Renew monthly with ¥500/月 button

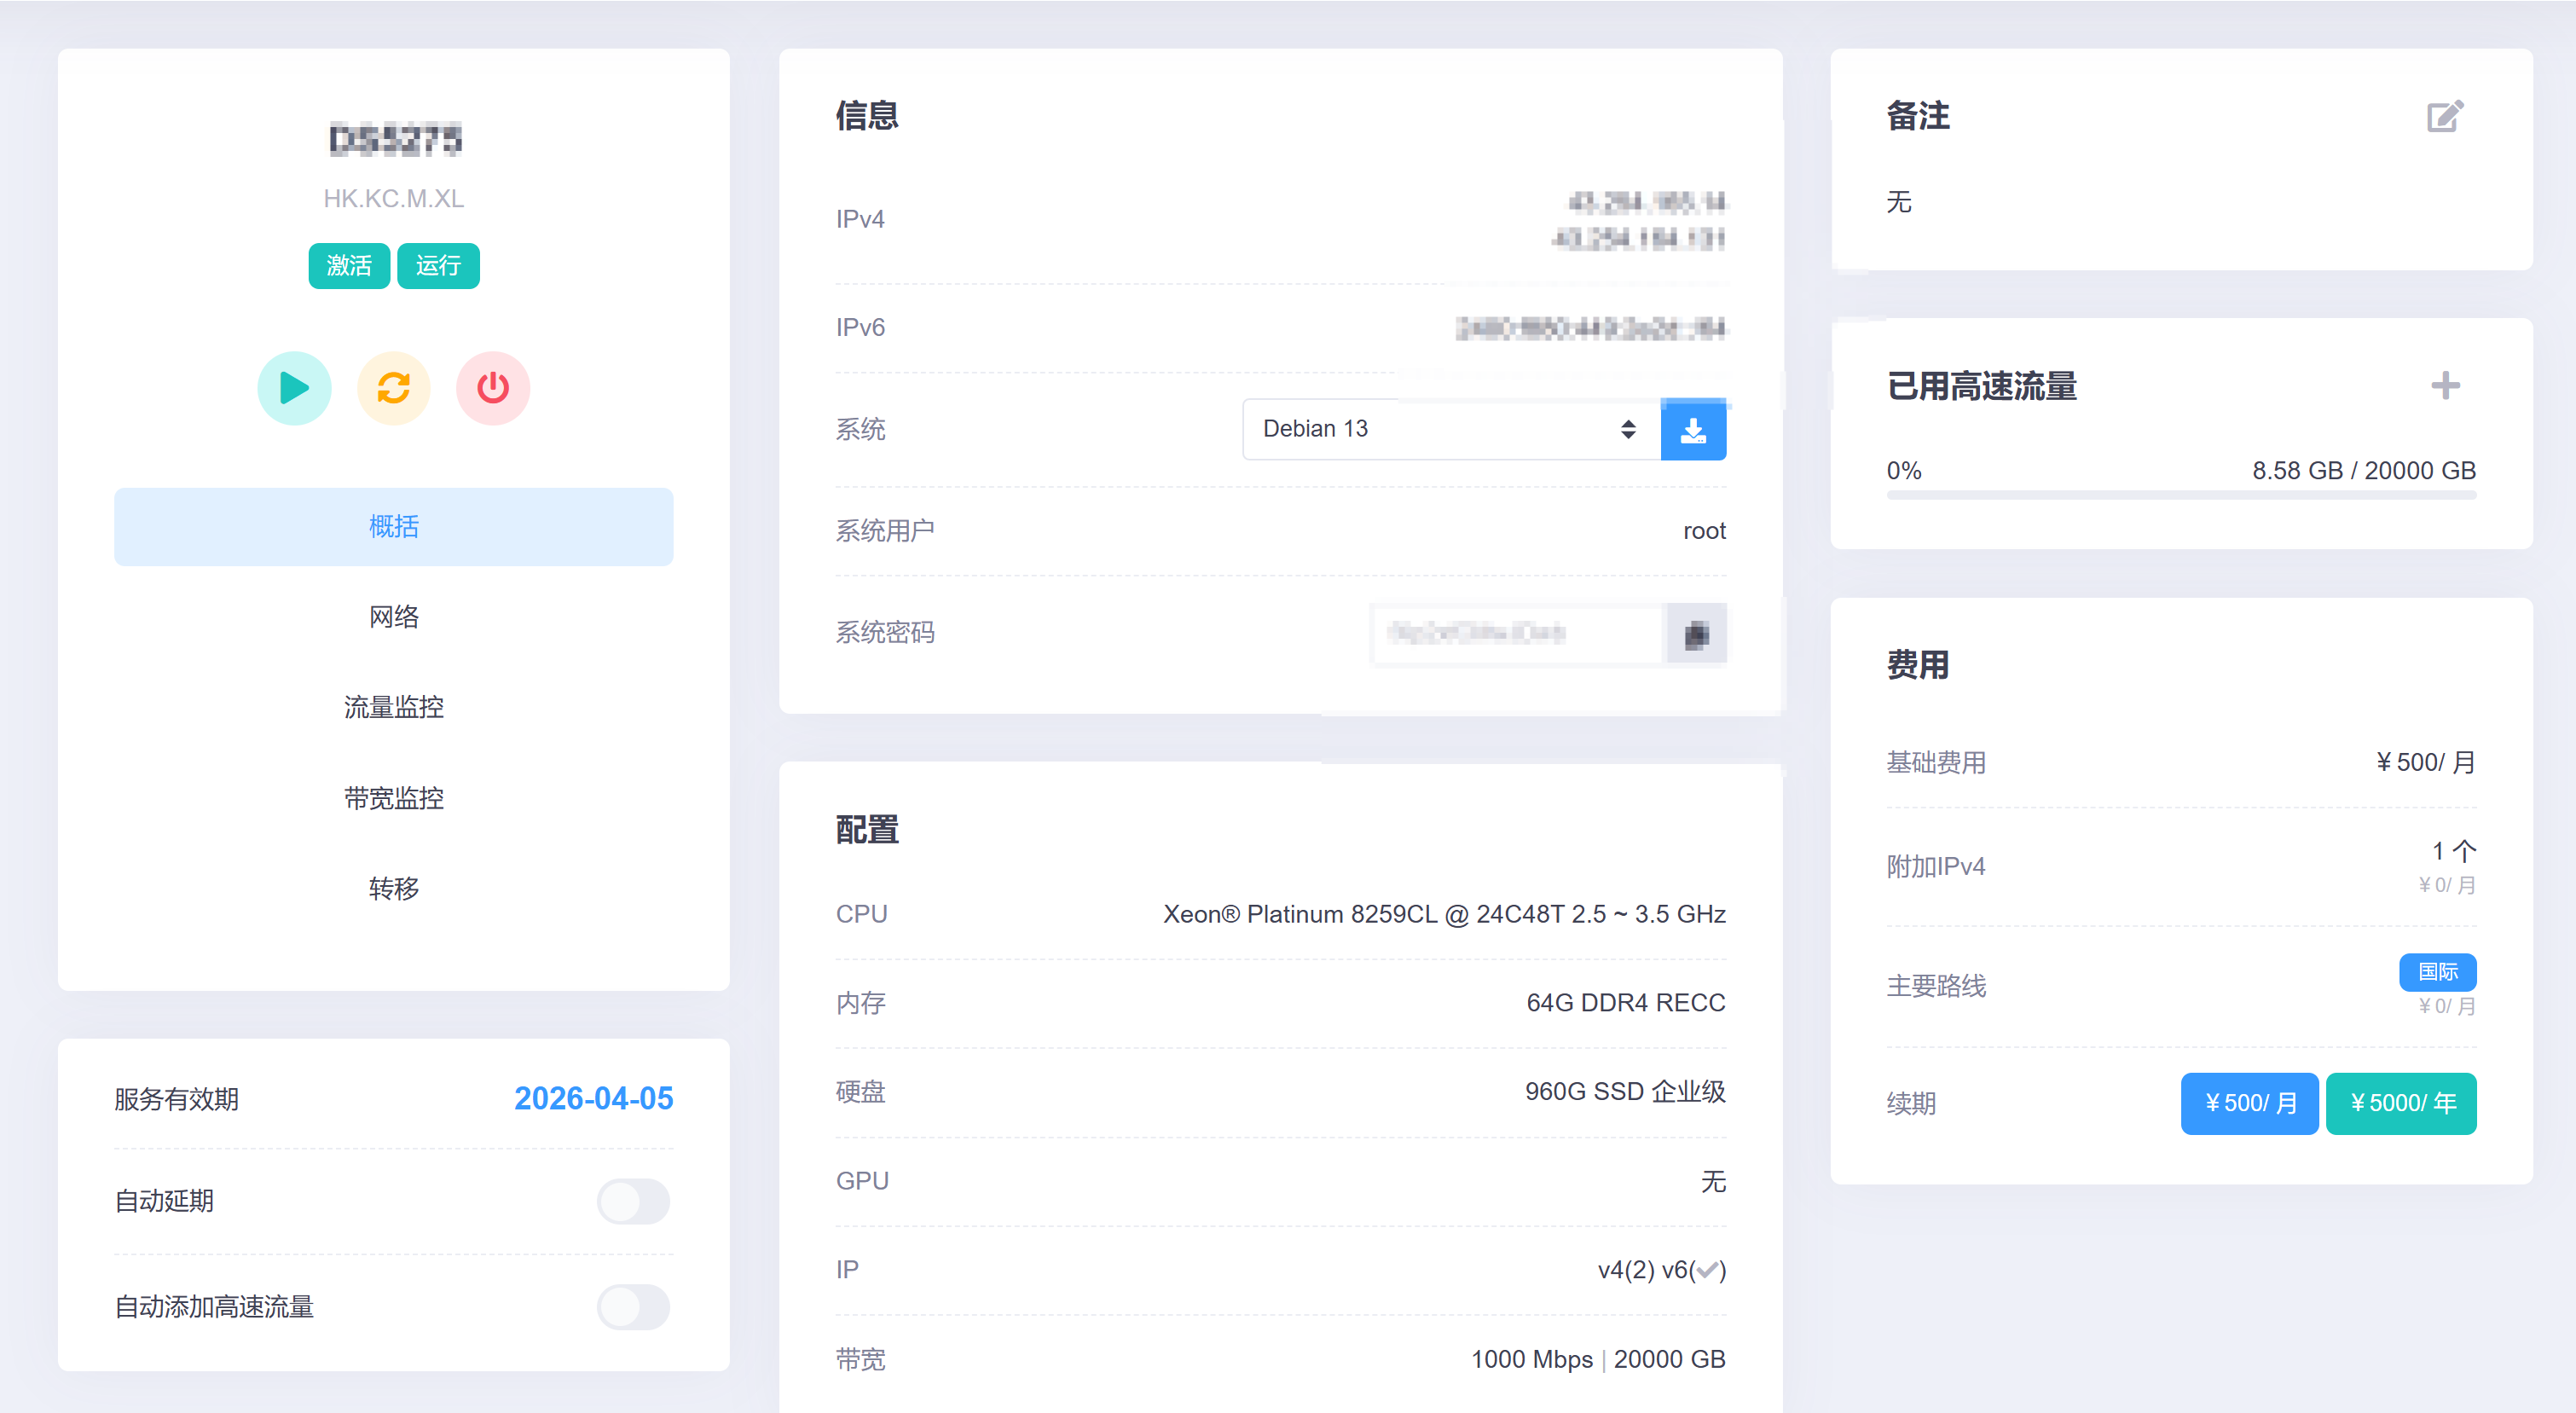click(2249, 1104)
